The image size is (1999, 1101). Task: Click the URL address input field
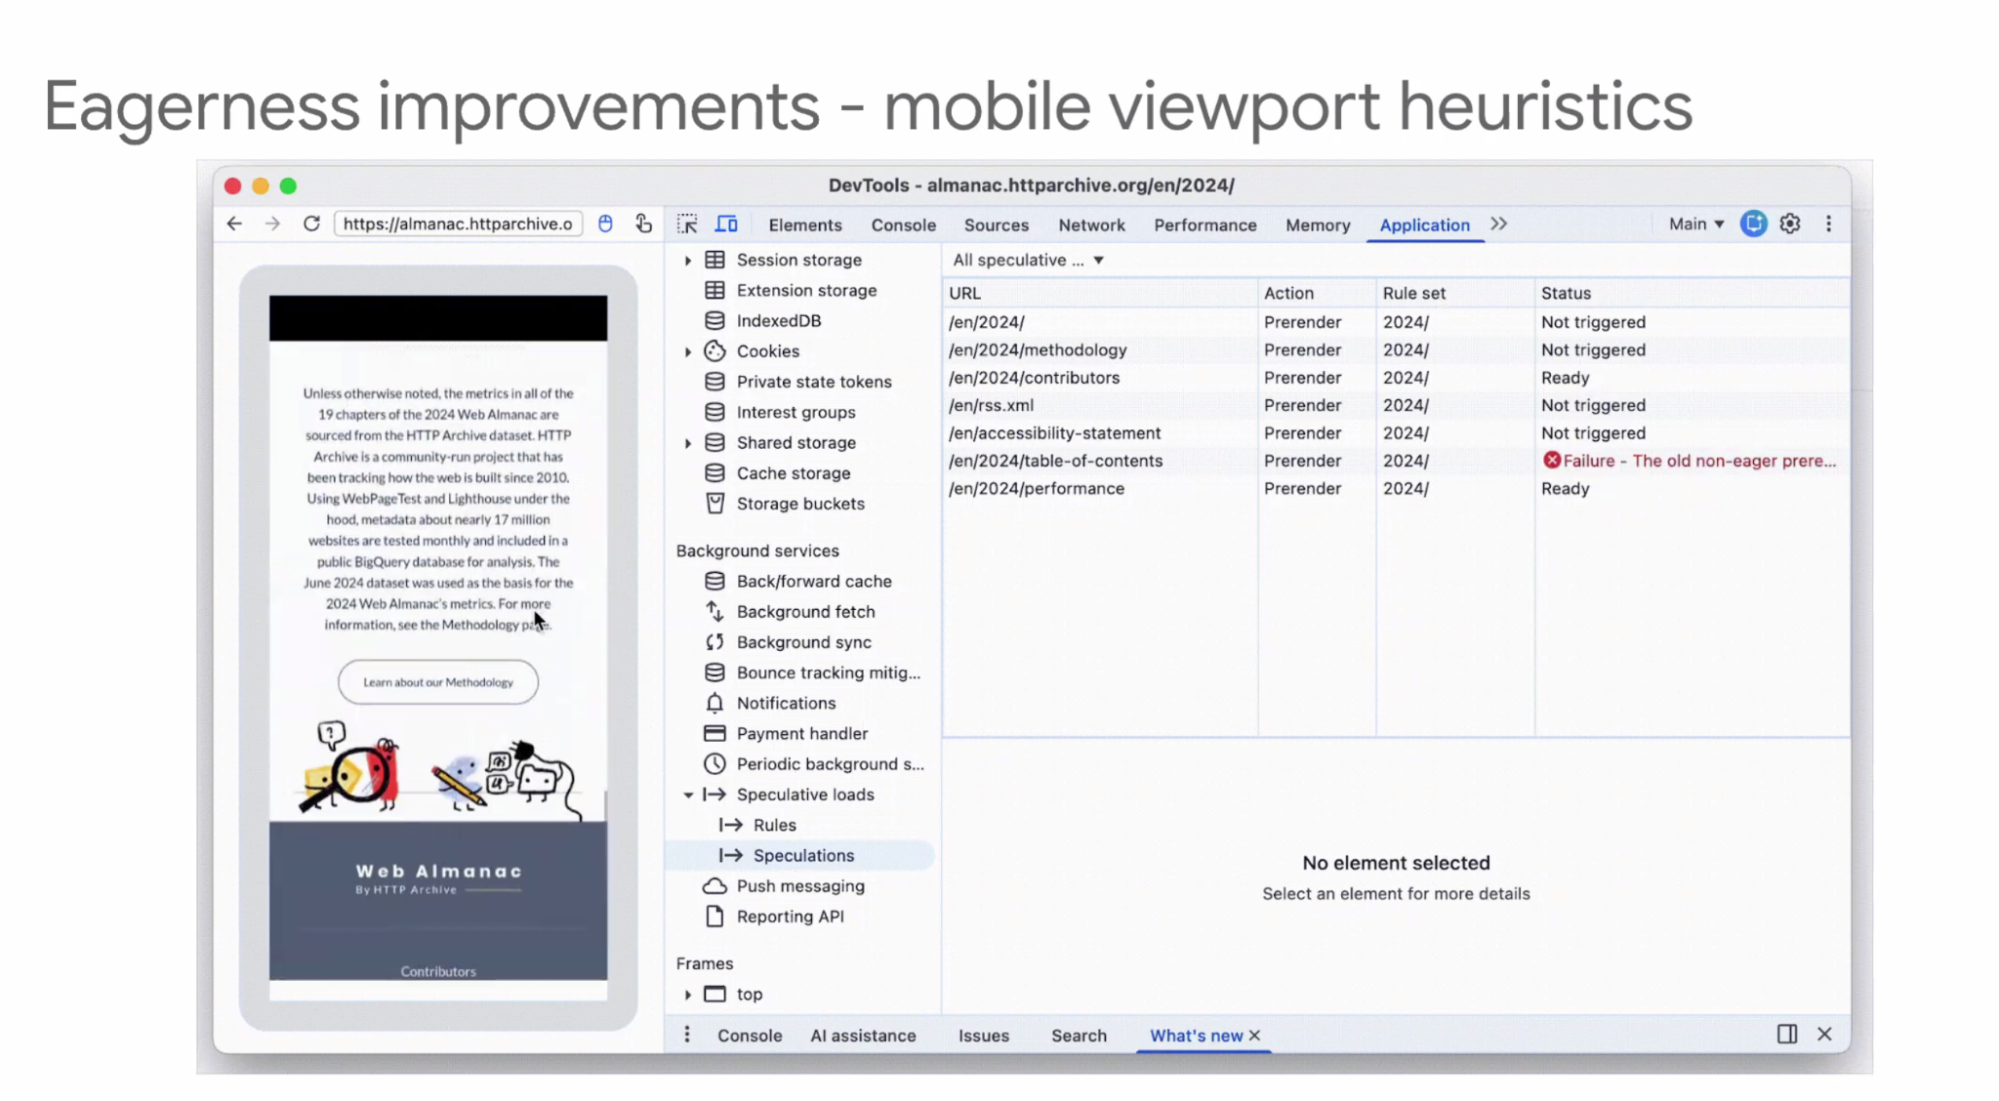click(458, 224)
